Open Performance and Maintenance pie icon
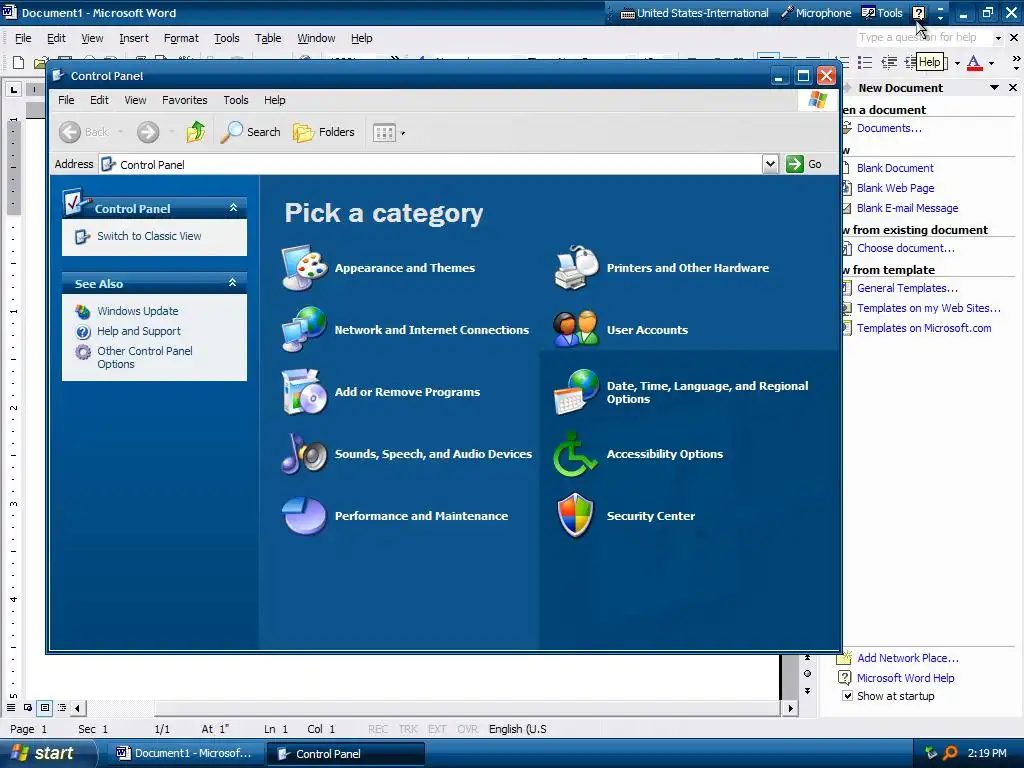 [x=304, y=515]
